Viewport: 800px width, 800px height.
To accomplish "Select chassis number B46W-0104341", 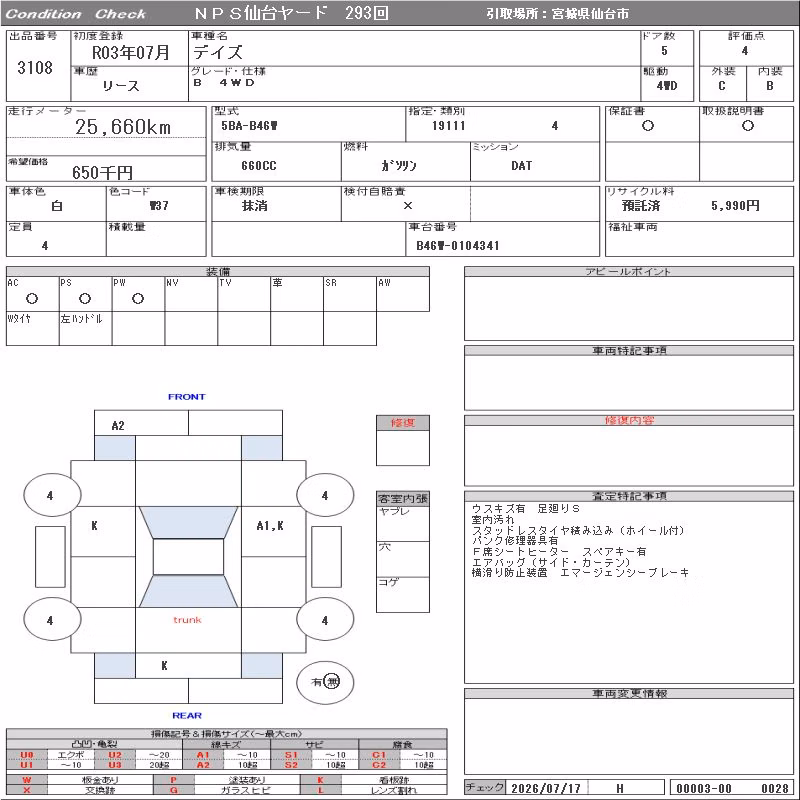I will [x=458, y=246].
